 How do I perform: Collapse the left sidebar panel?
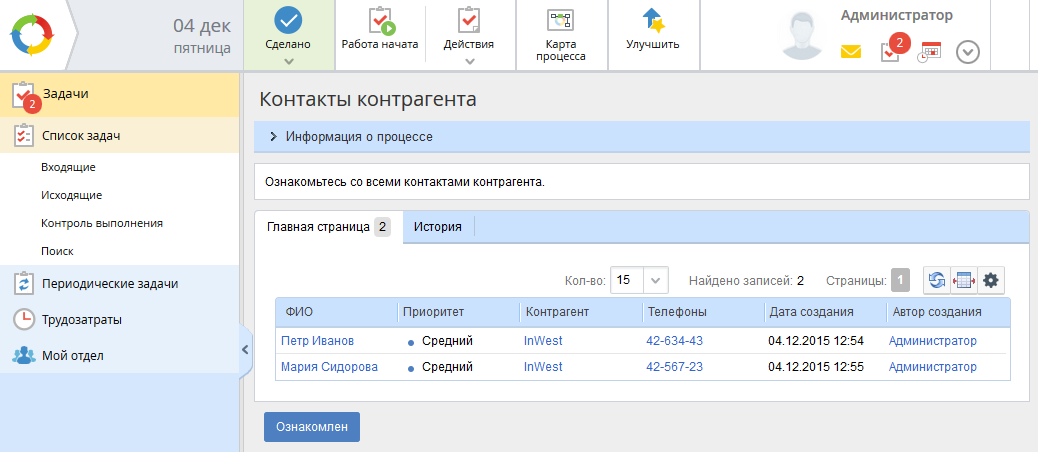tap(245, 349)
